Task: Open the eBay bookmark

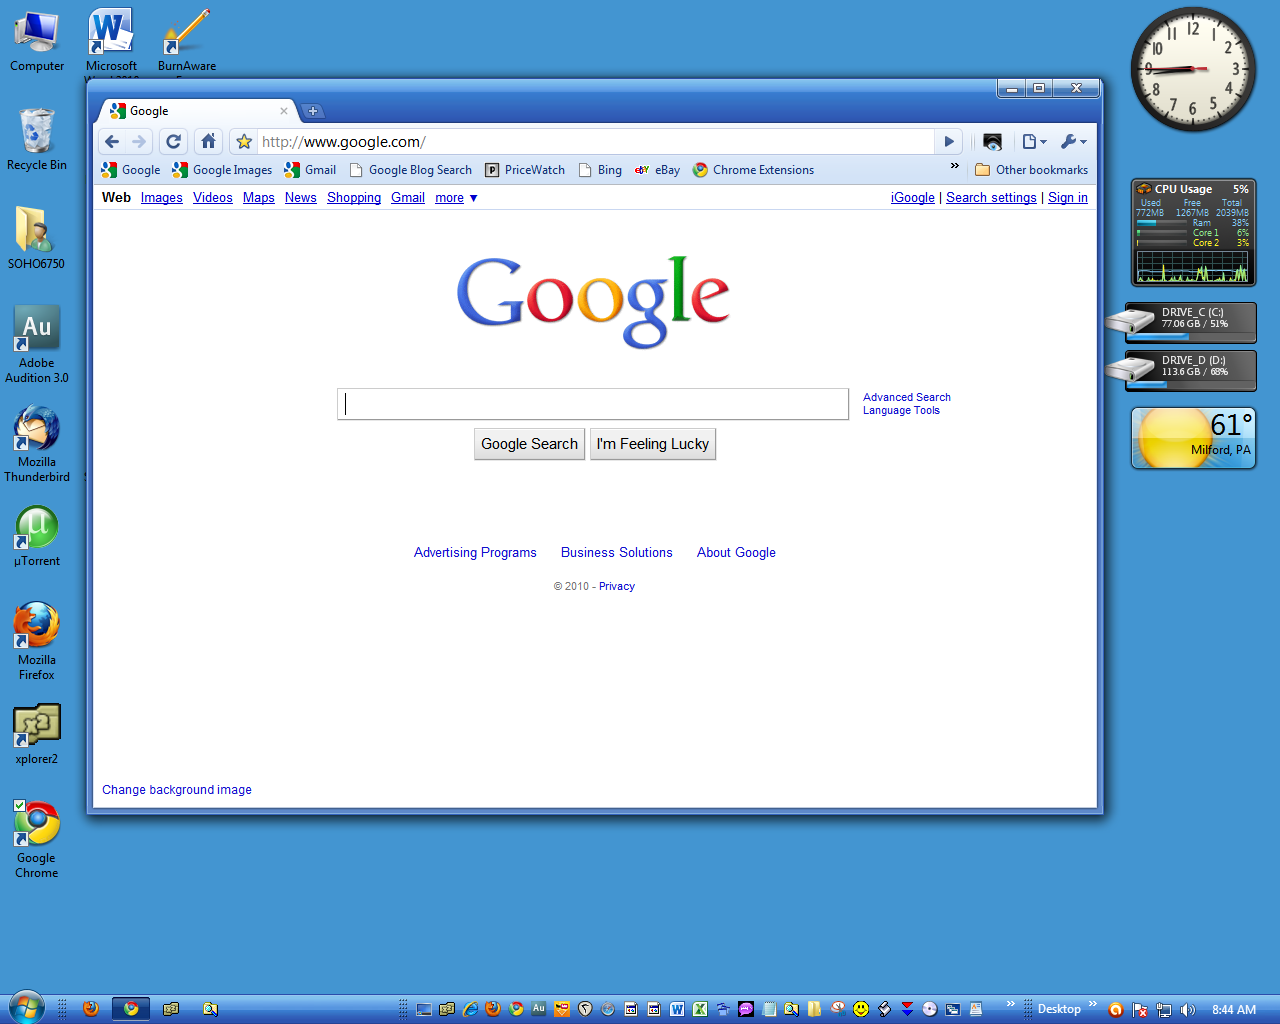Action: (657, 170)
